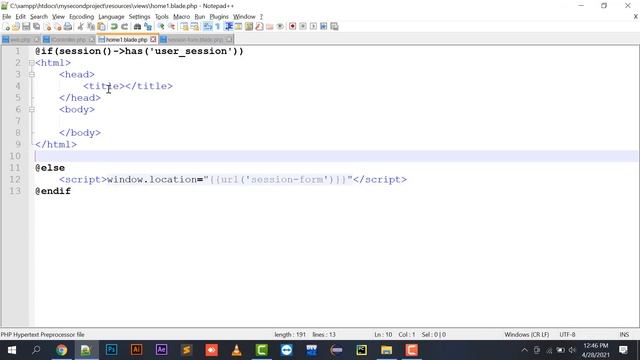Viewport: 640px width, 360px height.
Task: Toggle the INS insert mode indicator
Action: pyautogui.click(x=624, y=334)
